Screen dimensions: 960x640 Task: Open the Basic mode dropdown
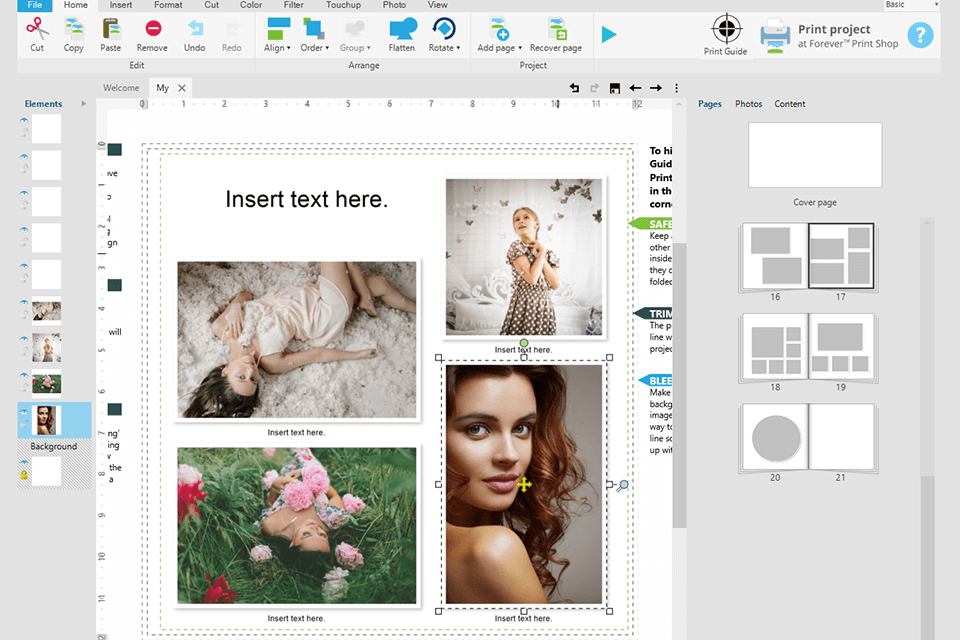(x=912, y=5)
